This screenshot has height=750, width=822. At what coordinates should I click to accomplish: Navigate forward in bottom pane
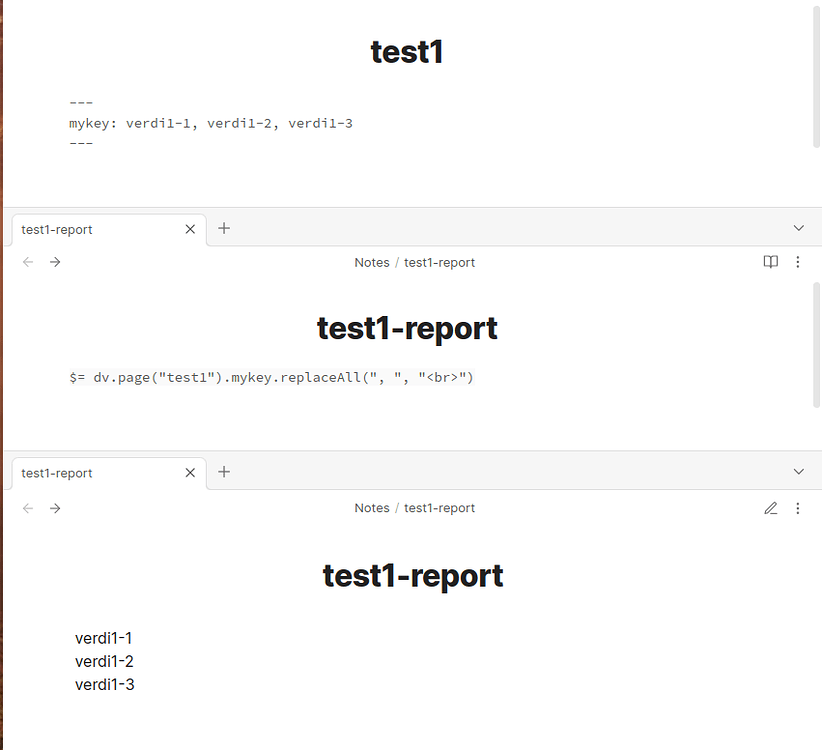[x=55, y=508]
